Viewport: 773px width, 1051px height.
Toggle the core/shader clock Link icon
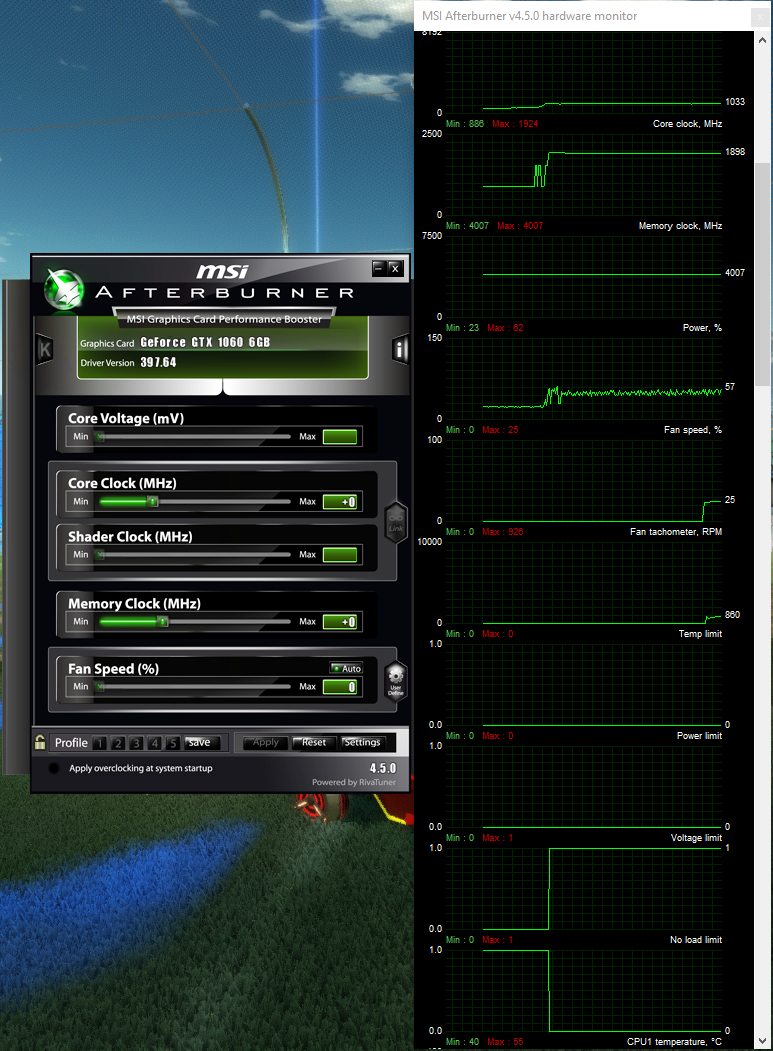(396, 522)
